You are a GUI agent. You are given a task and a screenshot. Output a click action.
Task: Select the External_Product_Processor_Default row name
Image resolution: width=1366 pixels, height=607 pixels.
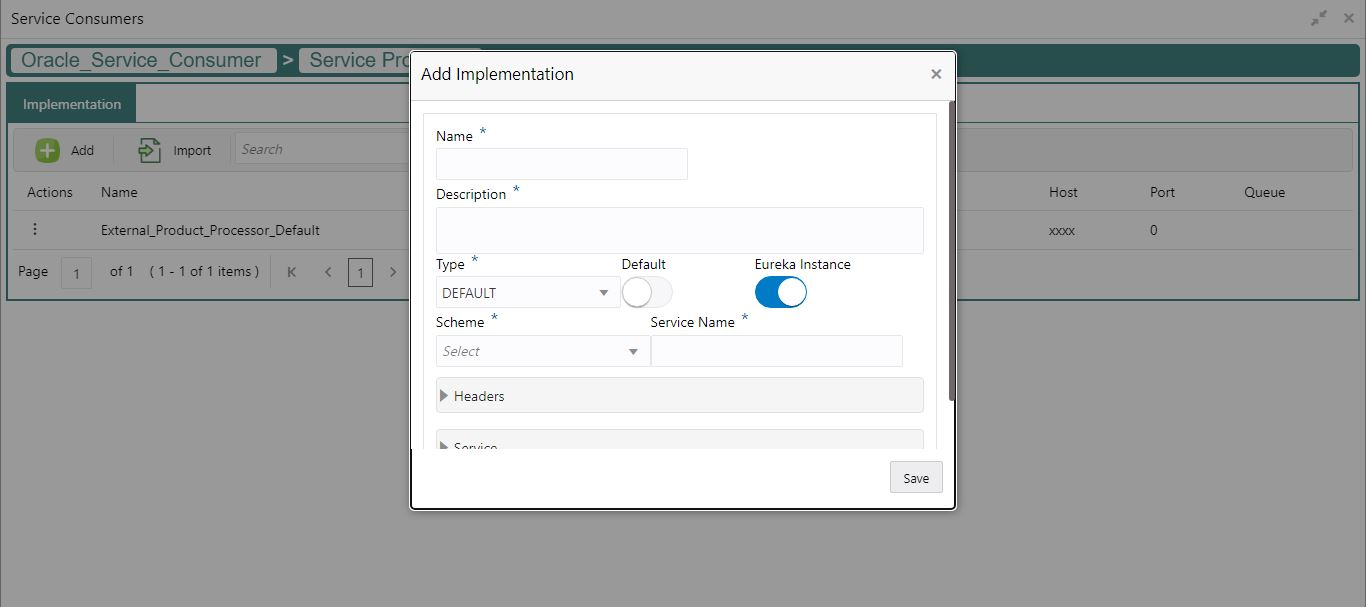pyautogui.click(x=210, y=230)
